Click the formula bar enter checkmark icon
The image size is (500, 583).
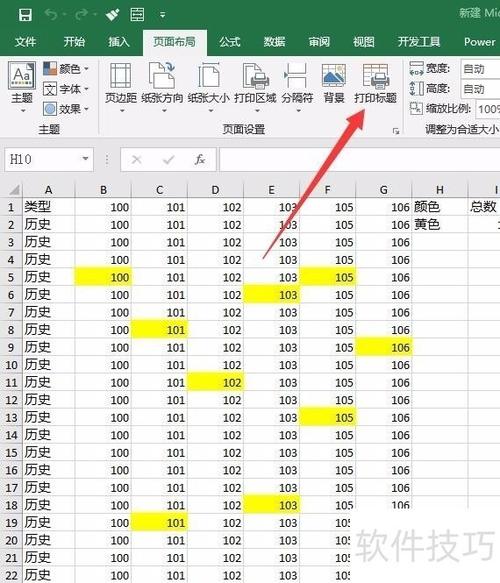pyautogui.click(x=168, y=160)
